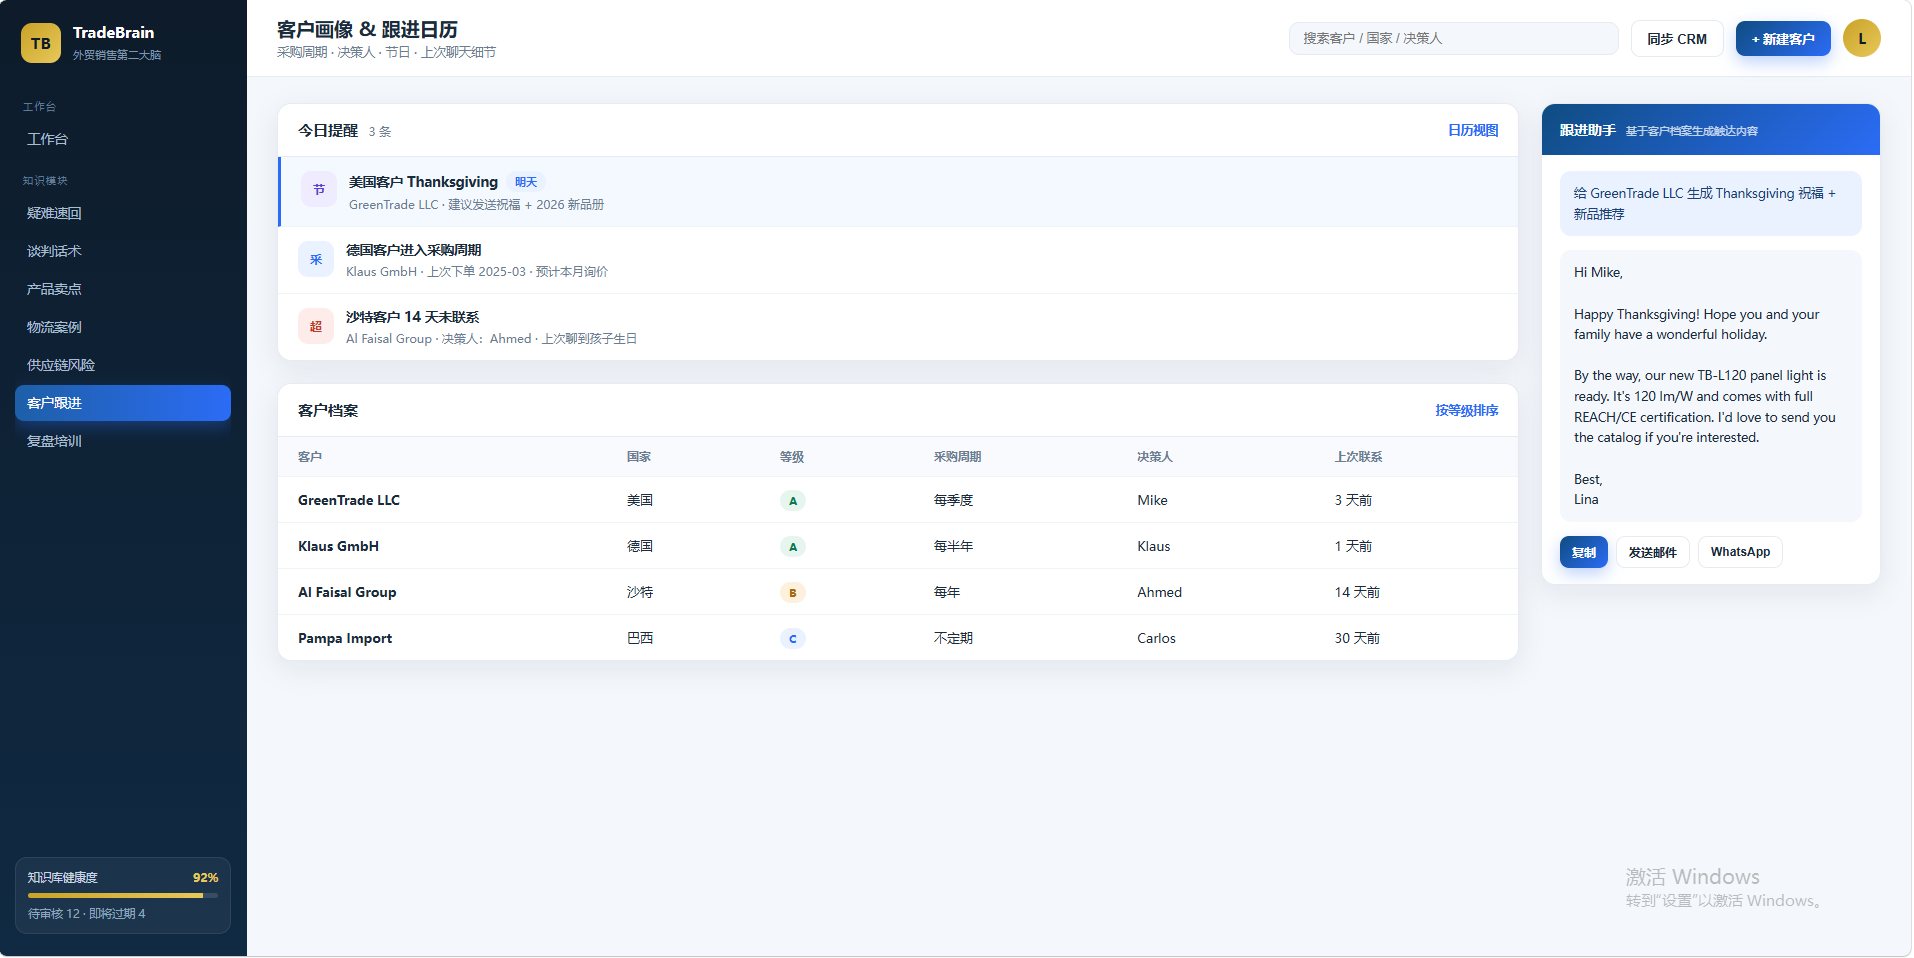The height and width of the screenshot is (958, 1914).
Task: Select the Pampa Import customer row
Action: [x=898, y=638]
